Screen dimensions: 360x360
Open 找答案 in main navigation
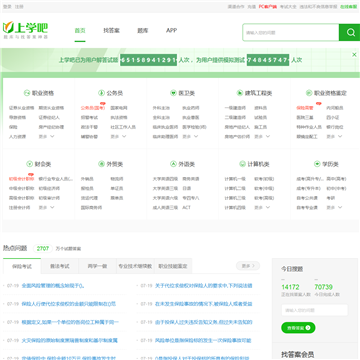tap(111, 30)
